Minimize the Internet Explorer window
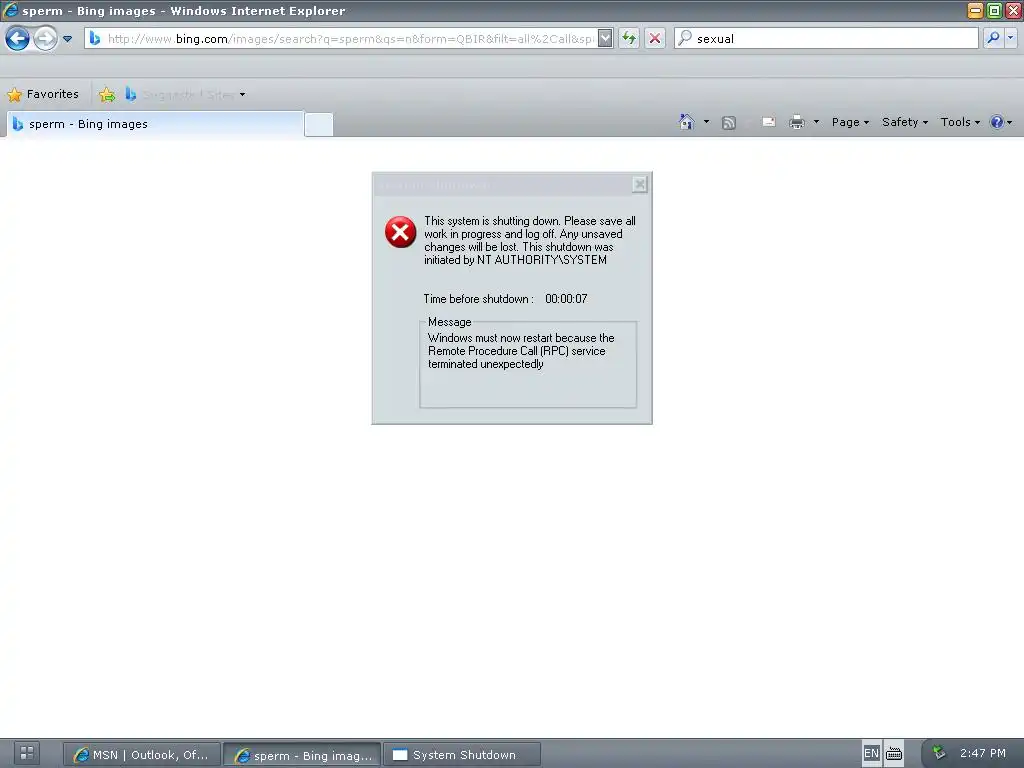 pyautogui.click(x=975, y=10)
